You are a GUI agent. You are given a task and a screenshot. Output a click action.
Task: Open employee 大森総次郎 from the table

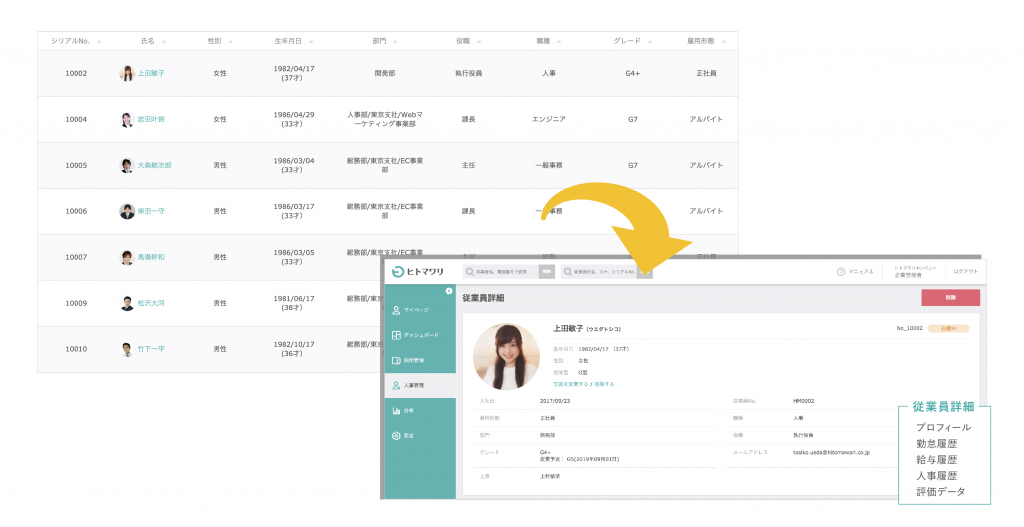154,165
